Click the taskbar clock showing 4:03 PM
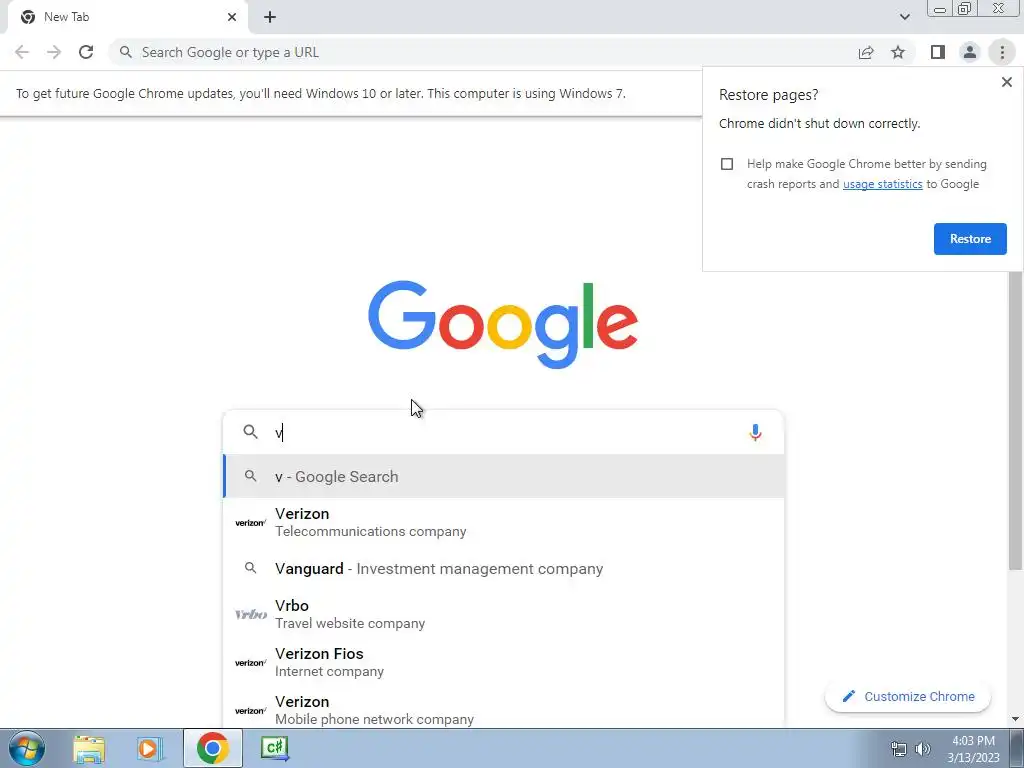This screenshot has height=768, width=1024. coord(973,749)
